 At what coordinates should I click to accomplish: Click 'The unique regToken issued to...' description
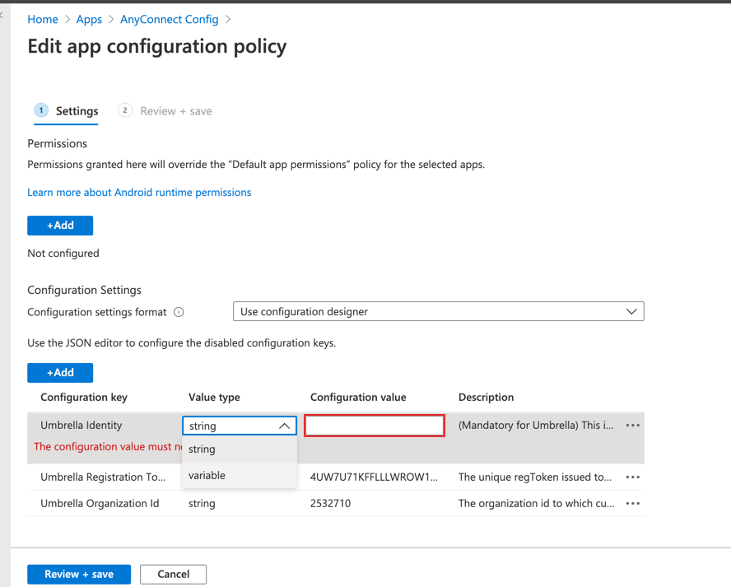tap(535, 477)
